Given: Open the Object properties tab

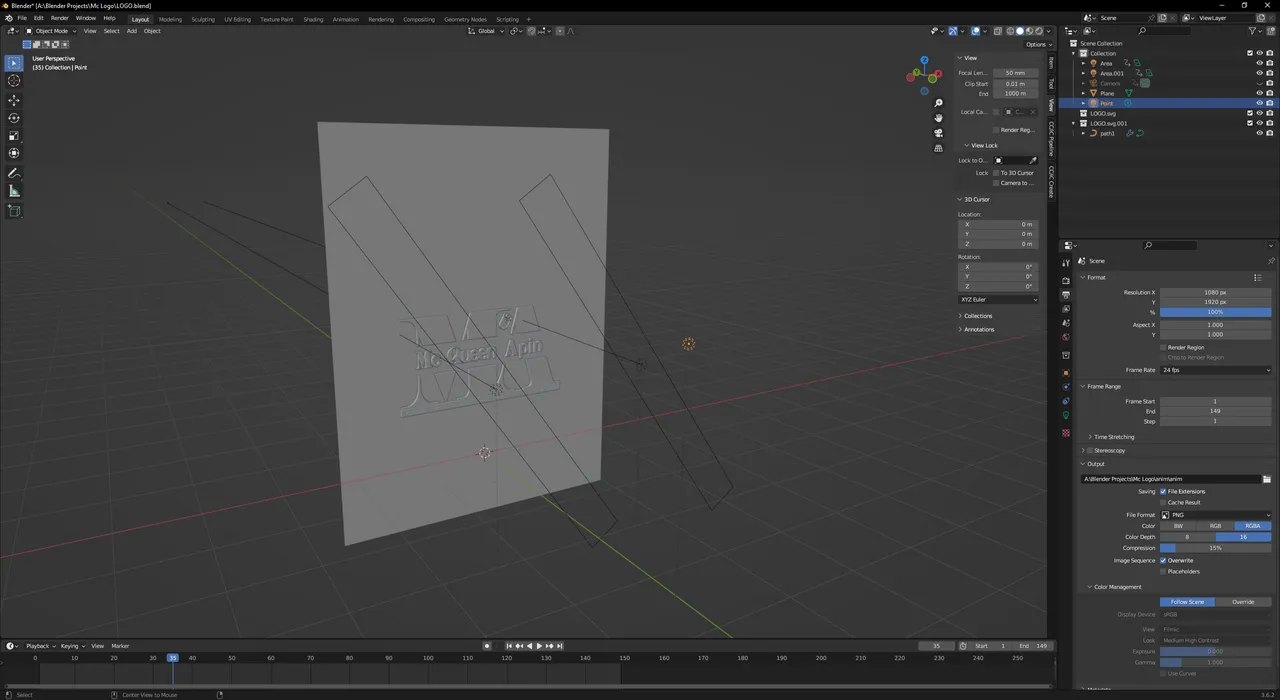Looking at the screenshot, I should click(1066, 373).
